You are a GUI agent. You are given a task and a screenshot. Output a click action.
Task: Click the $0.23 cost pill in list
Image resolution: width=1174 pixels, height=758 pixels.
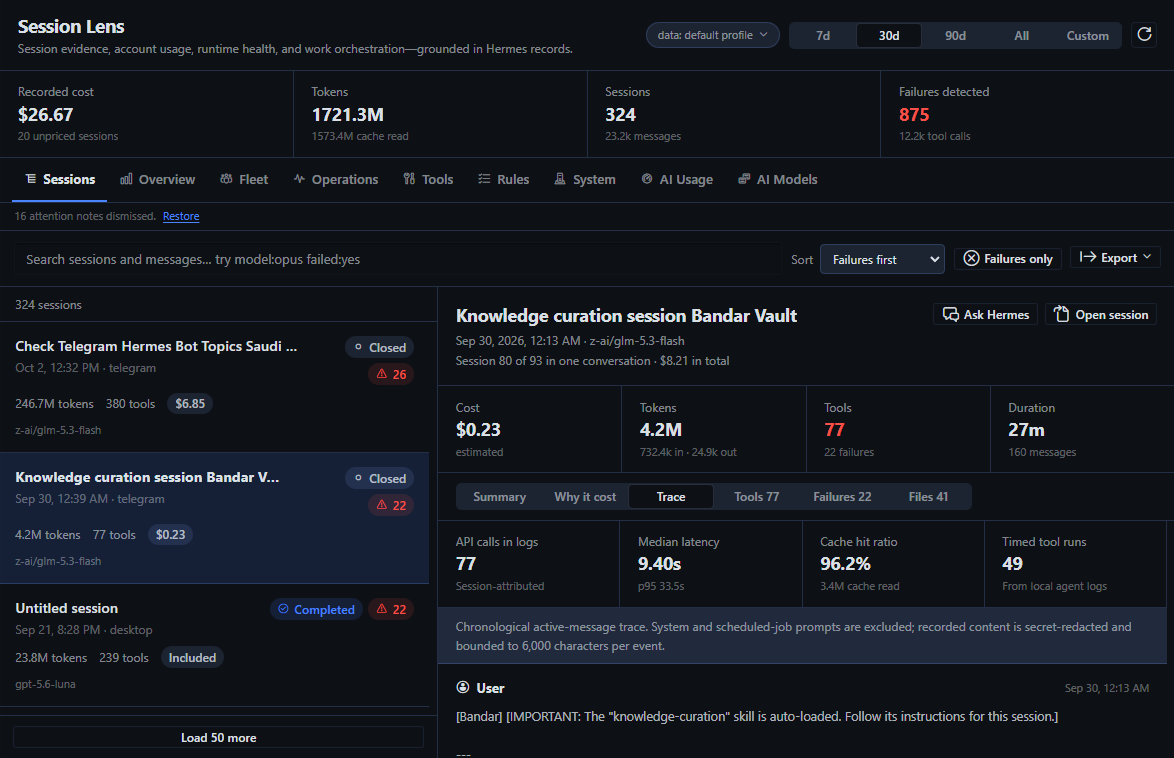tap(171, 535)
